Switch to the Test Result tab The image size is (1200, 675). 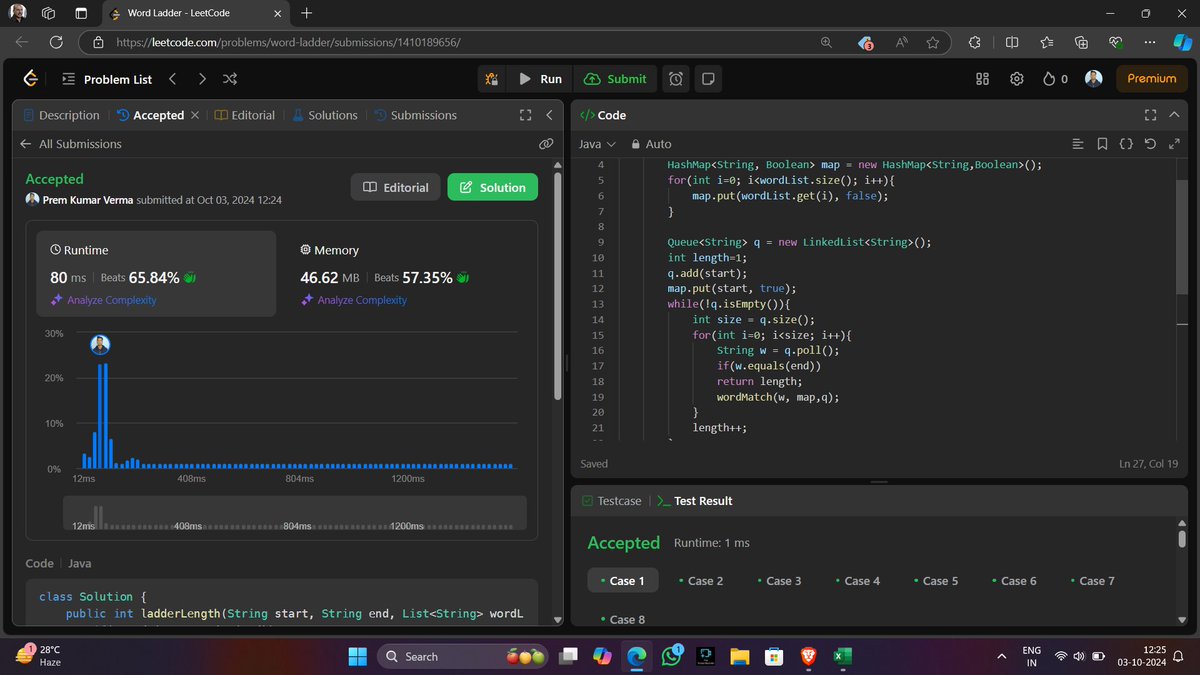coord(695,501)
